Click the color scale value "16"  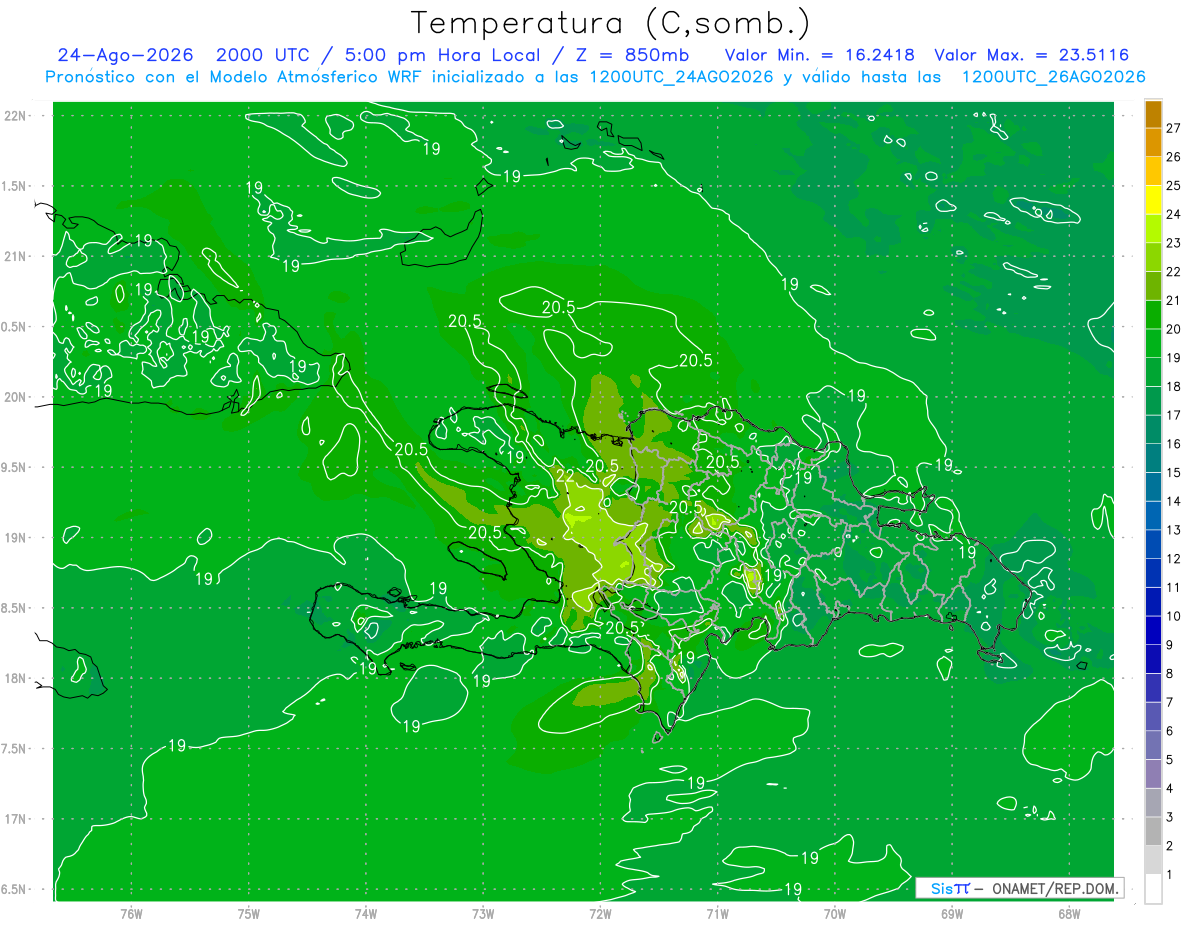click(1174, 444)
